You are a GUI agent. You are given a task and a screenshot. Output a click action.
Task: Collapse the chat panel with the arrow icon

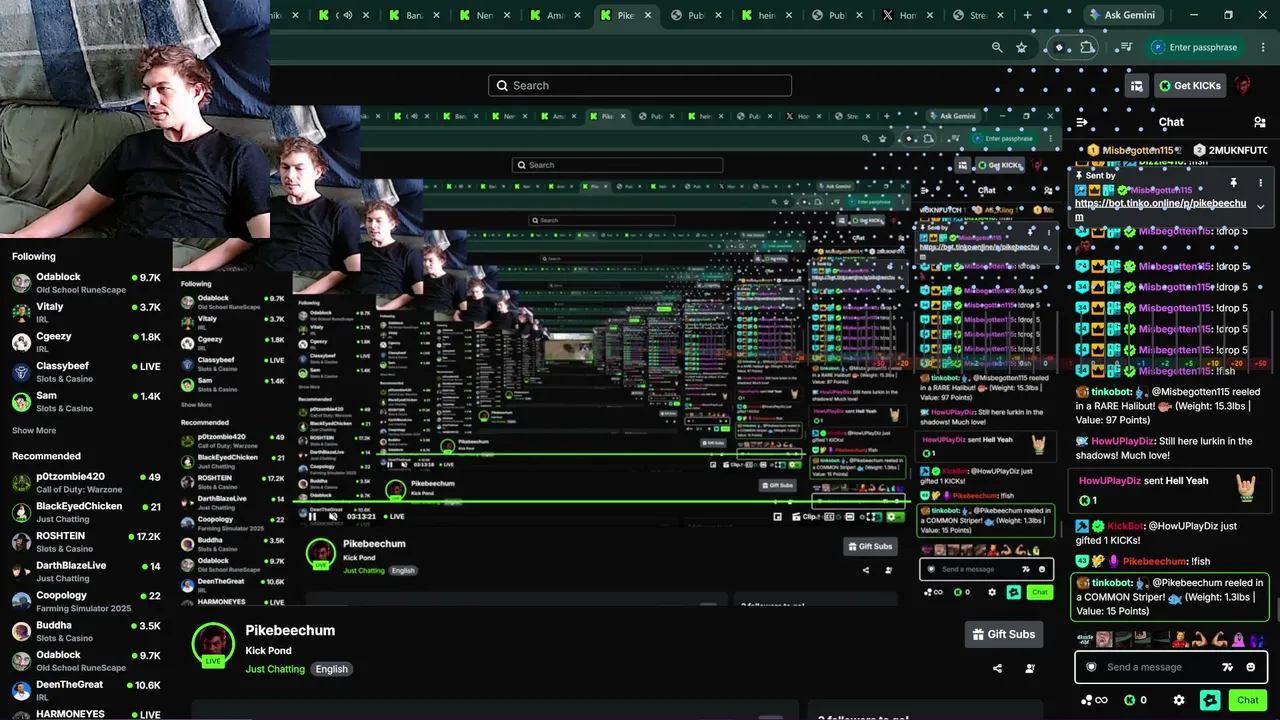pyautogui.click(x=1081, y=122)
